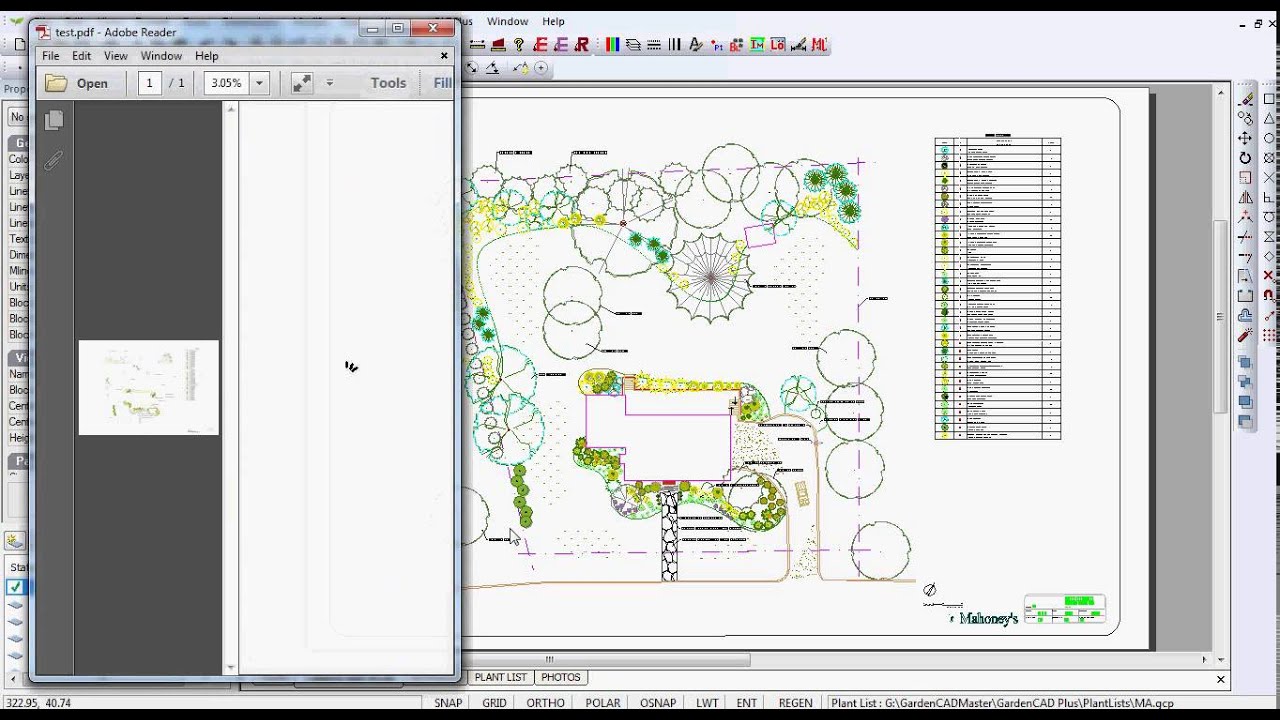The width and height of the screenshot is (1280, 720).
Task: Select the eraser tool atop the right toolbar
Action: [x=1245, y=99]
